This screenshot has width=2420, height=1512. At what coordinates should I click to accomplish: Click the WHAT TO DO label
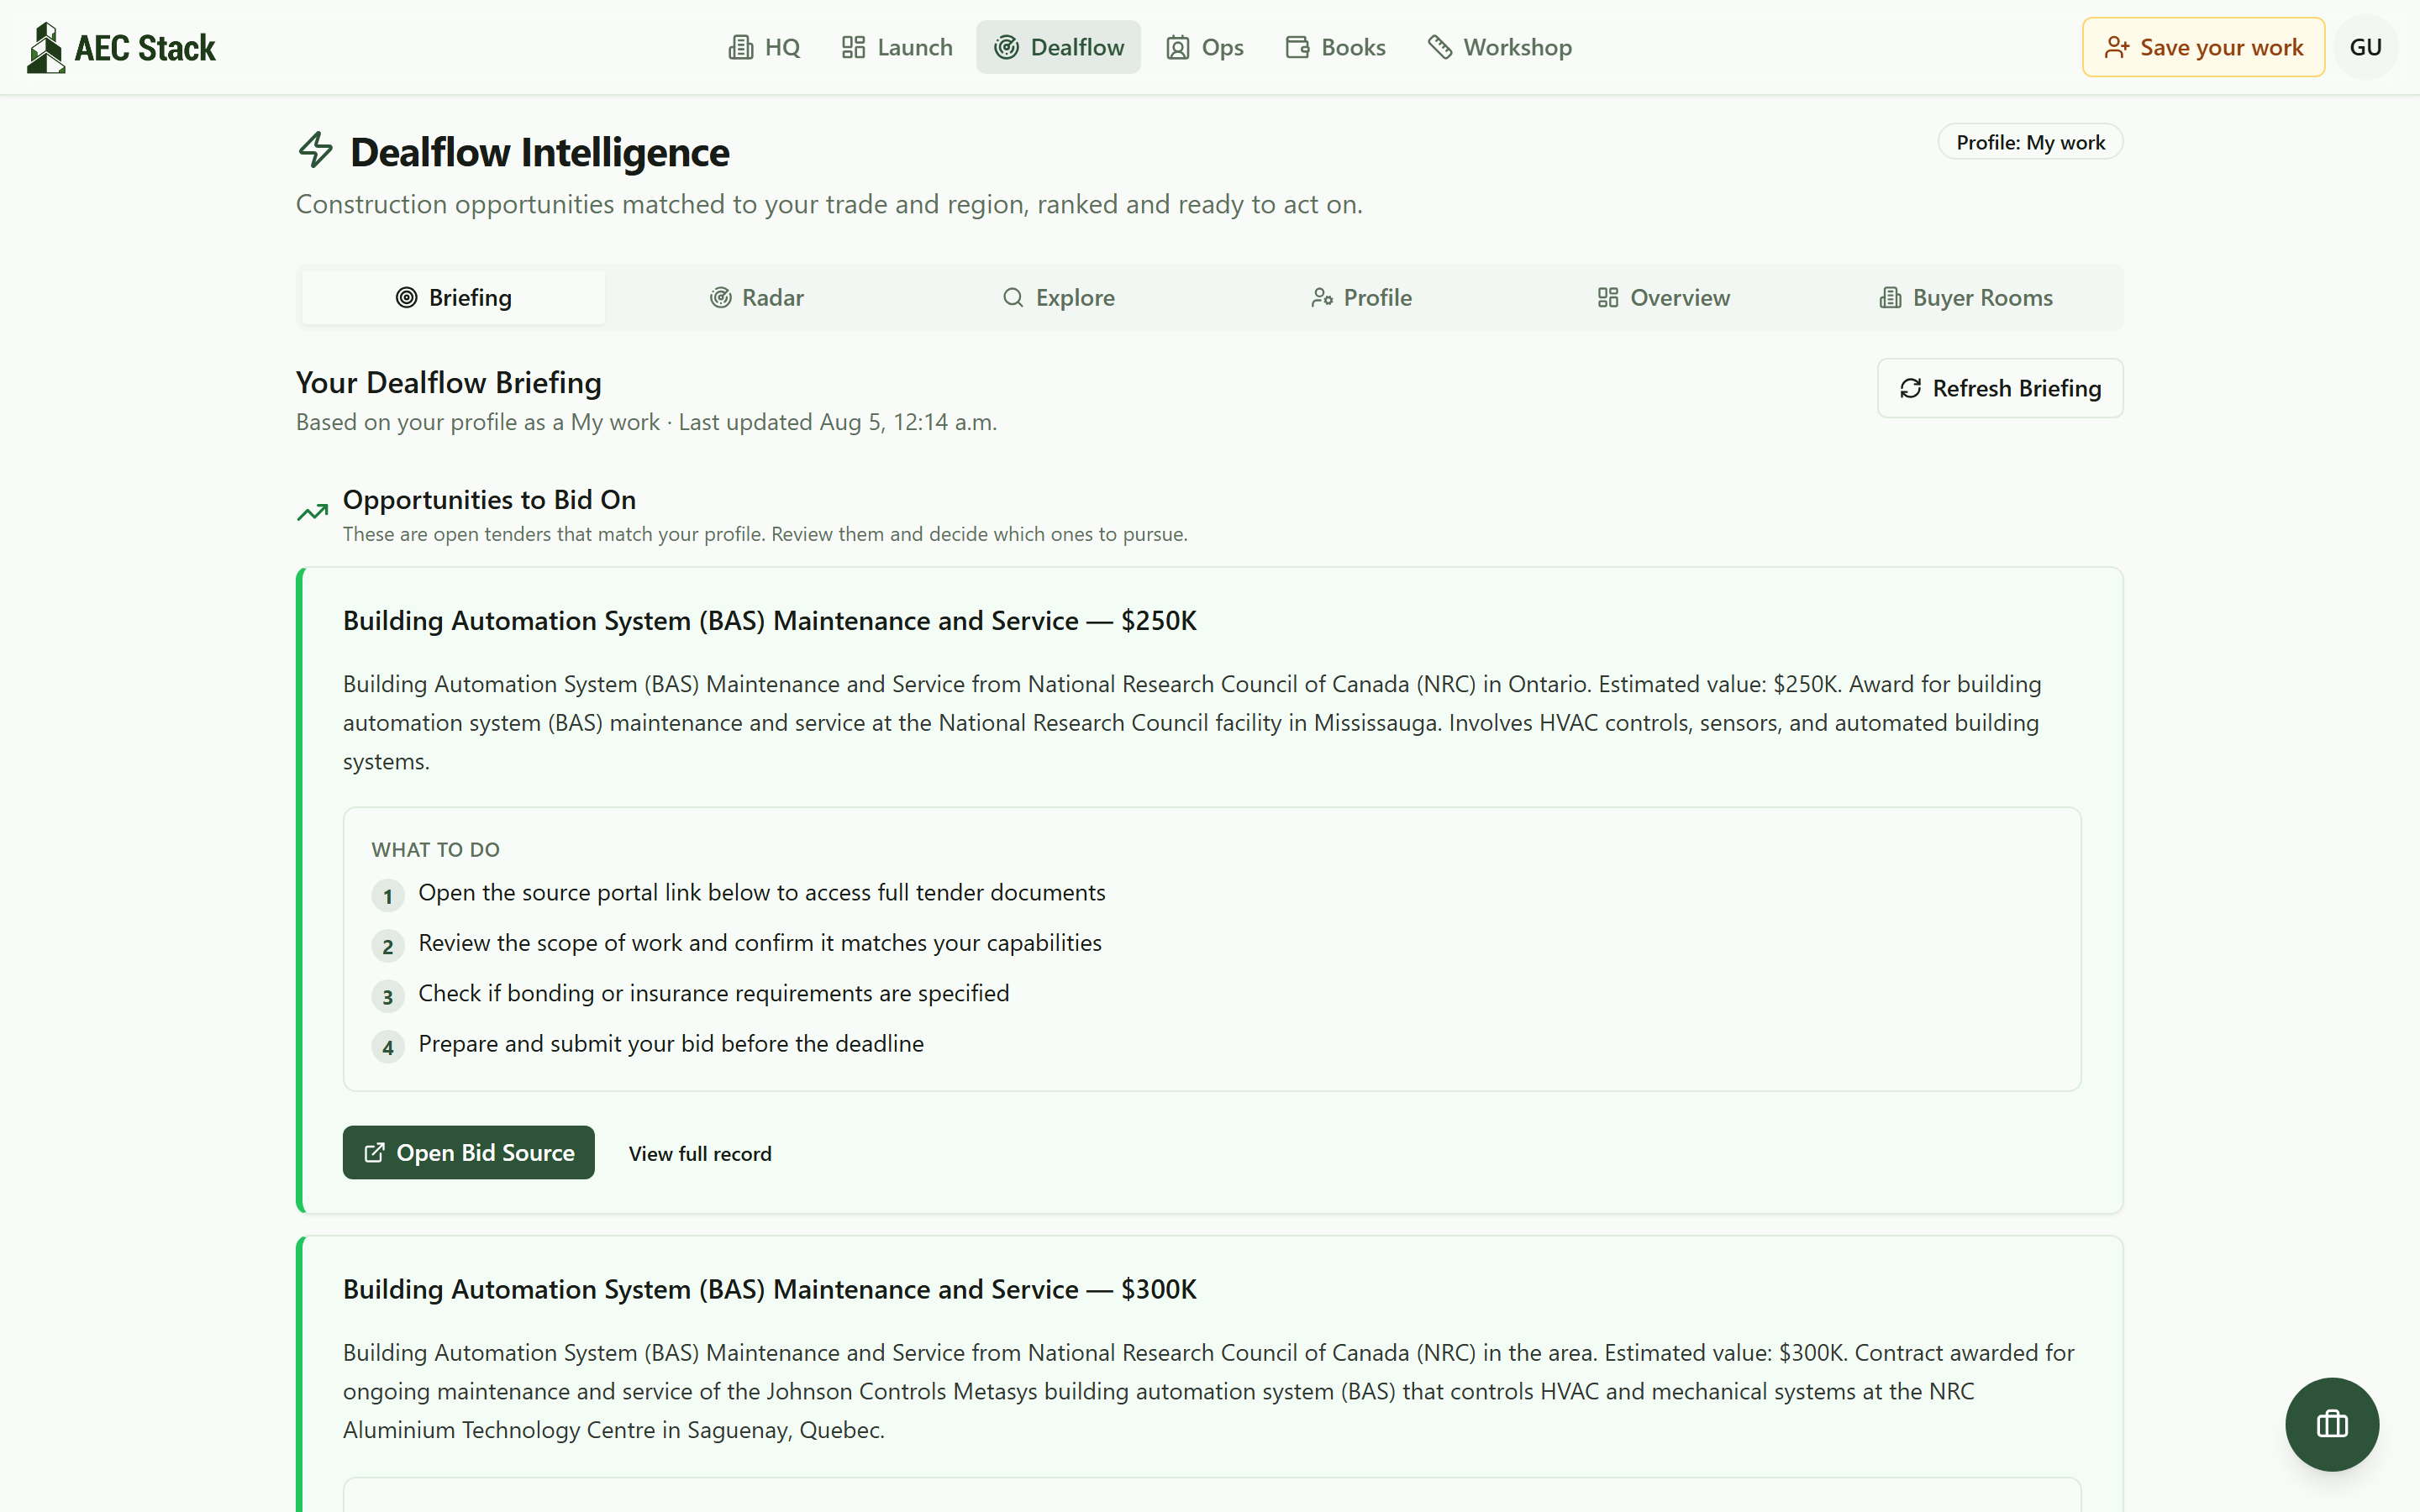click(435, 850)
